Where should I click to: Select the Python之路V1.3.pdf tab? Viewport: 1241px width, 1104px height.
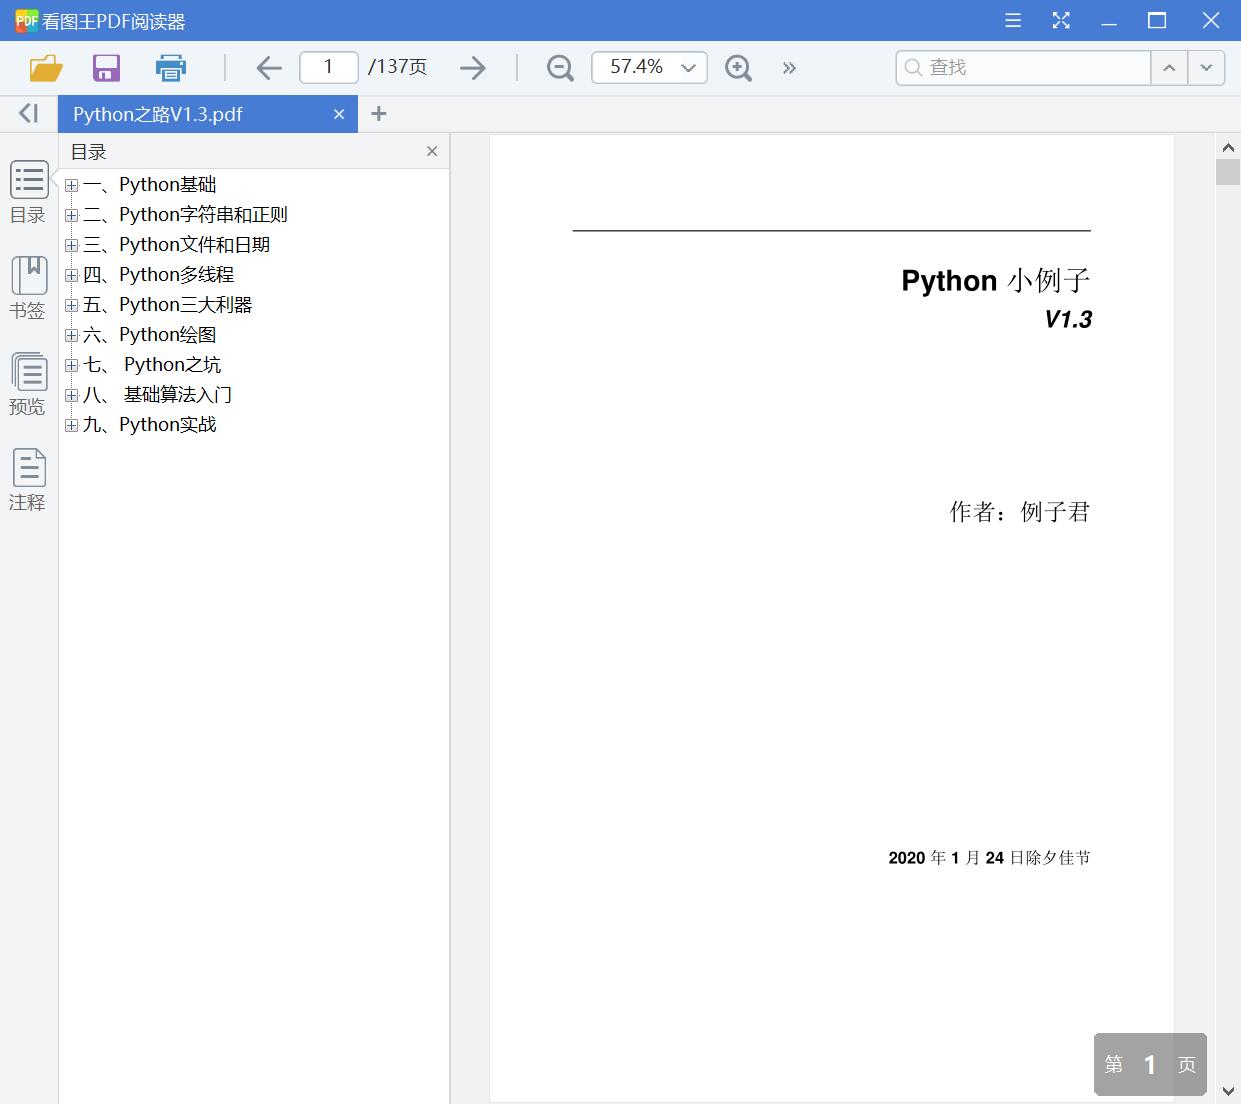[155, 114]
